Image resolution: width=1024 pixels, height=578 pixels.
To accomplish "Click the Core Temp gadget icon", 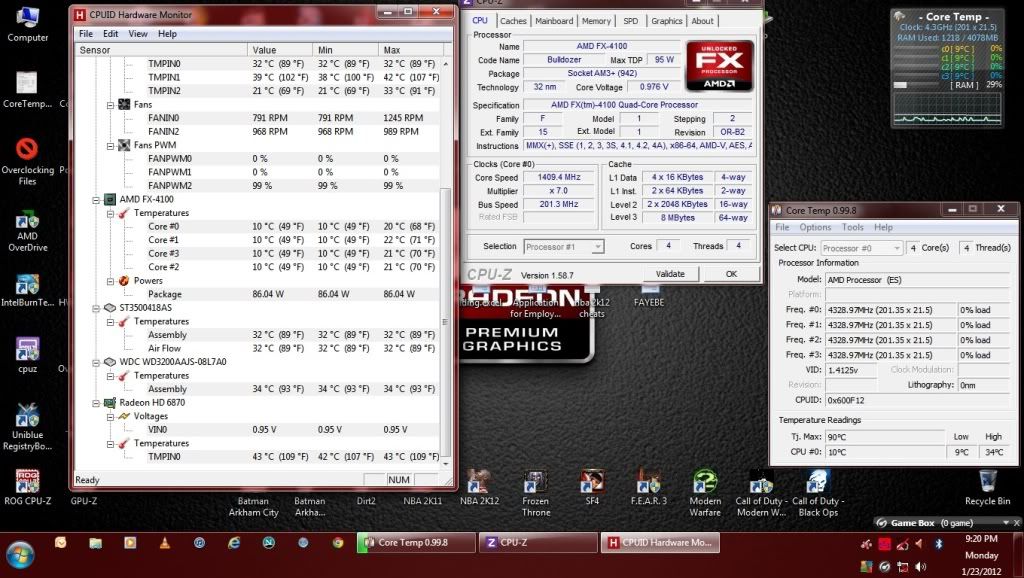I will 899,16.
